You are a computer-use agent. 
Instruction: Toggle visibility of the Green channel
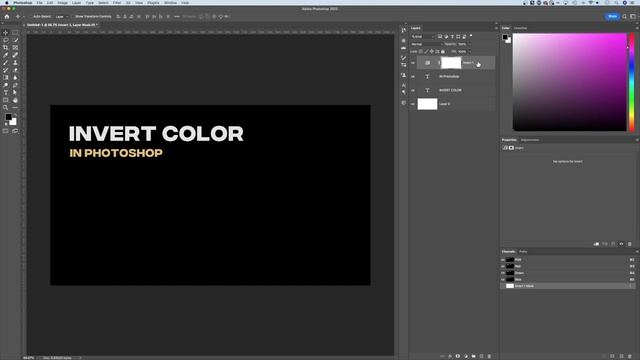pyautogui.click(x=503, y=273)
